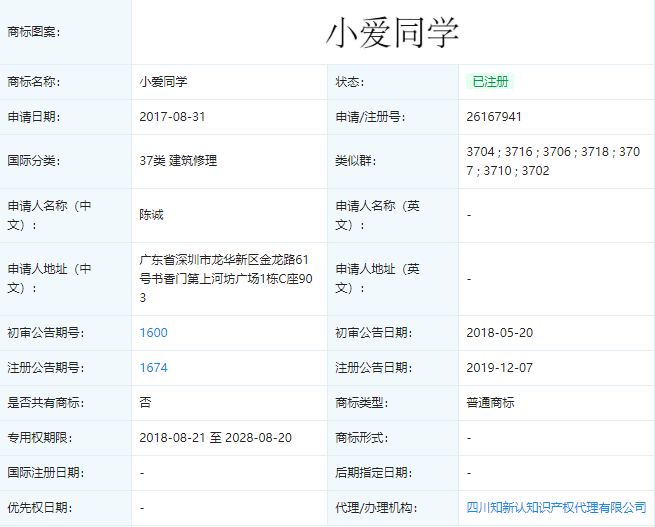
Task: Select the classification 37类 建筑修理
Action: tap(178, 161)
